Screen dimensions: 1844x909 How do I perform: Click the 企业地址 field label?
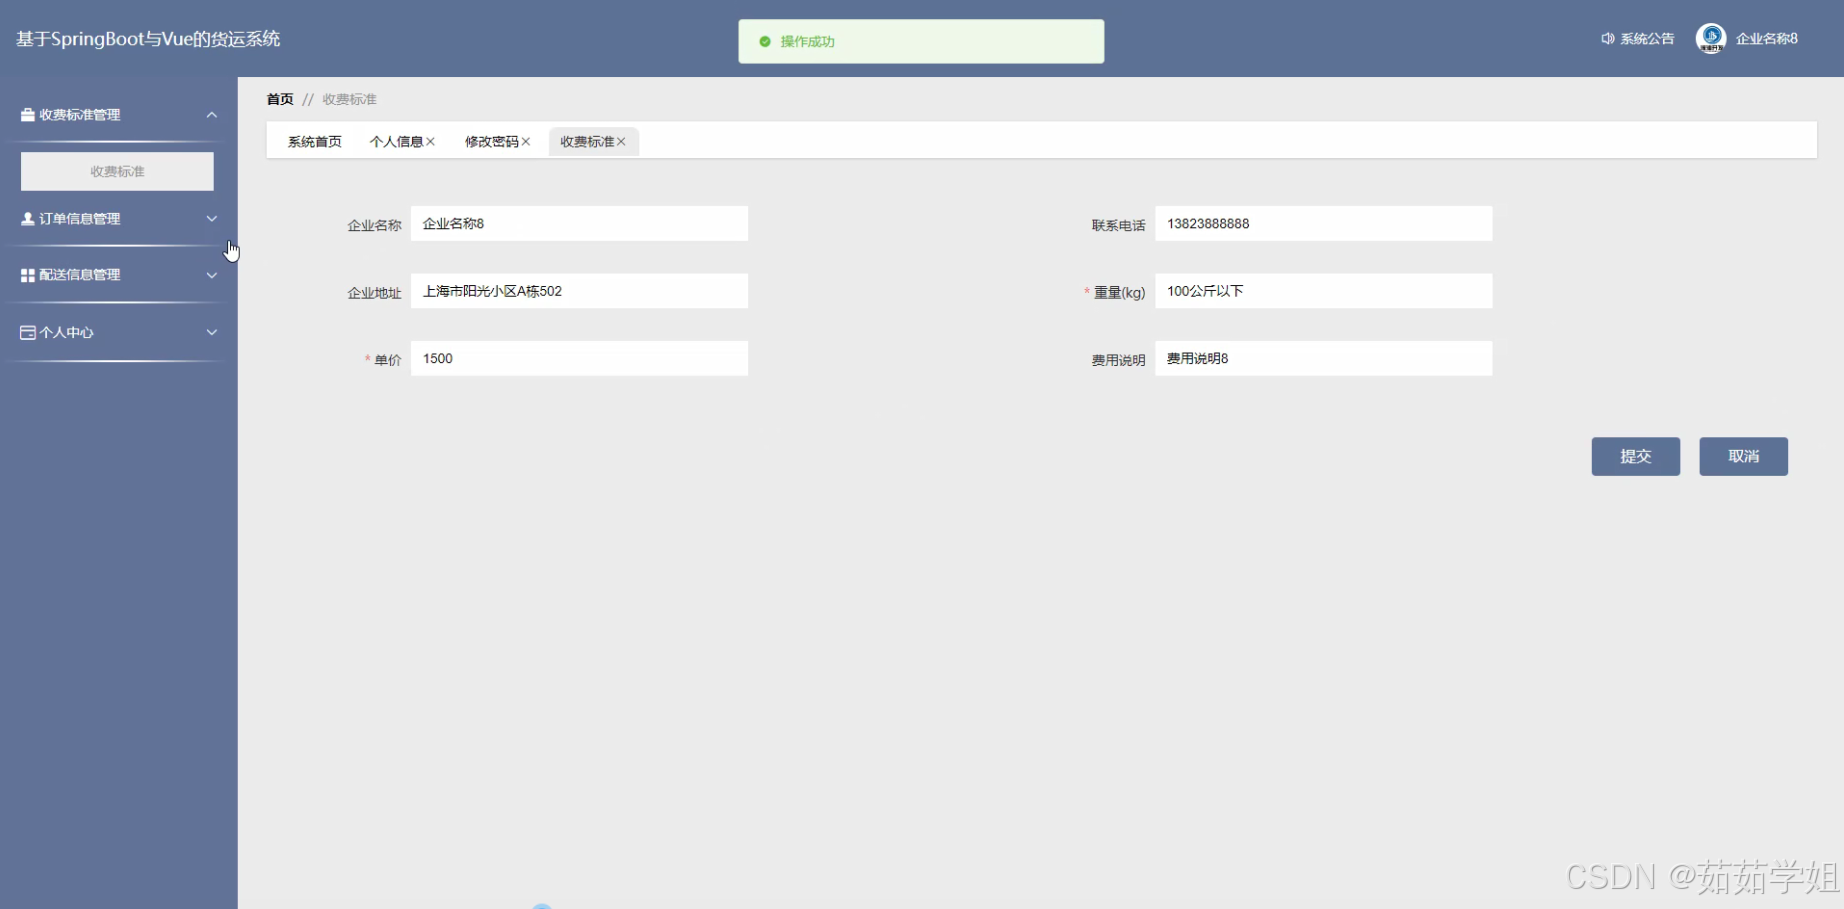[374, 293]
